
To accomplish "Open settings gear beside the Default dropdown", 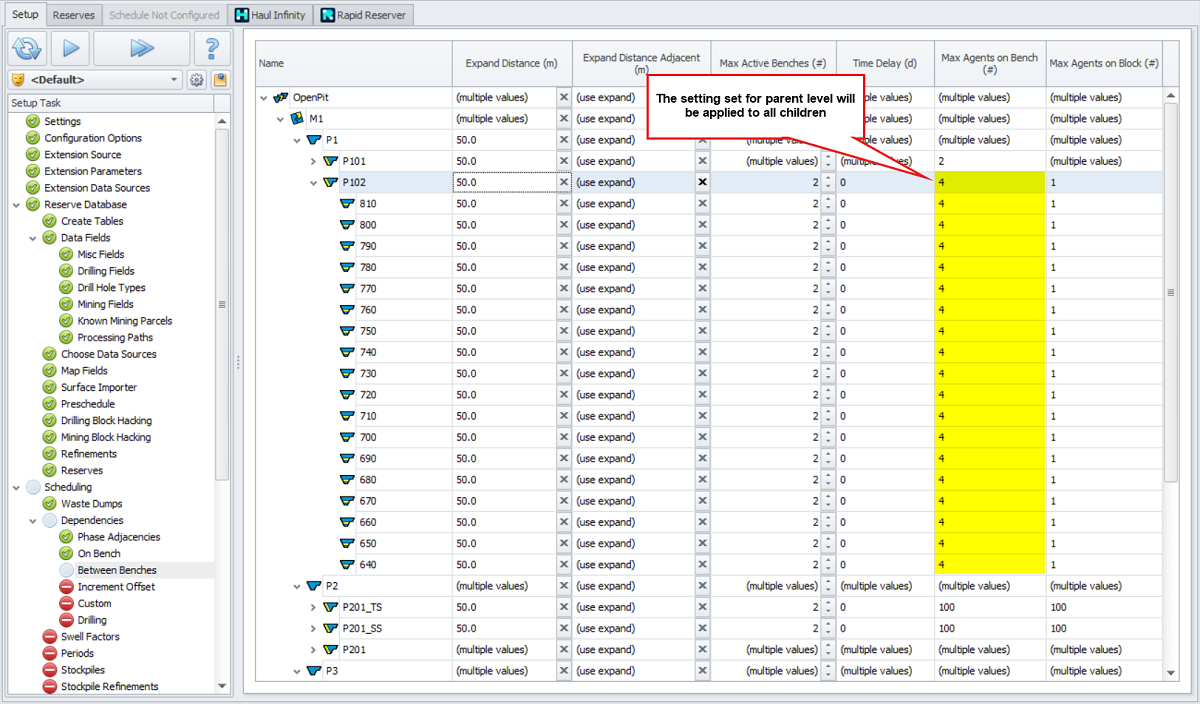I will click(x=197, y=80).
